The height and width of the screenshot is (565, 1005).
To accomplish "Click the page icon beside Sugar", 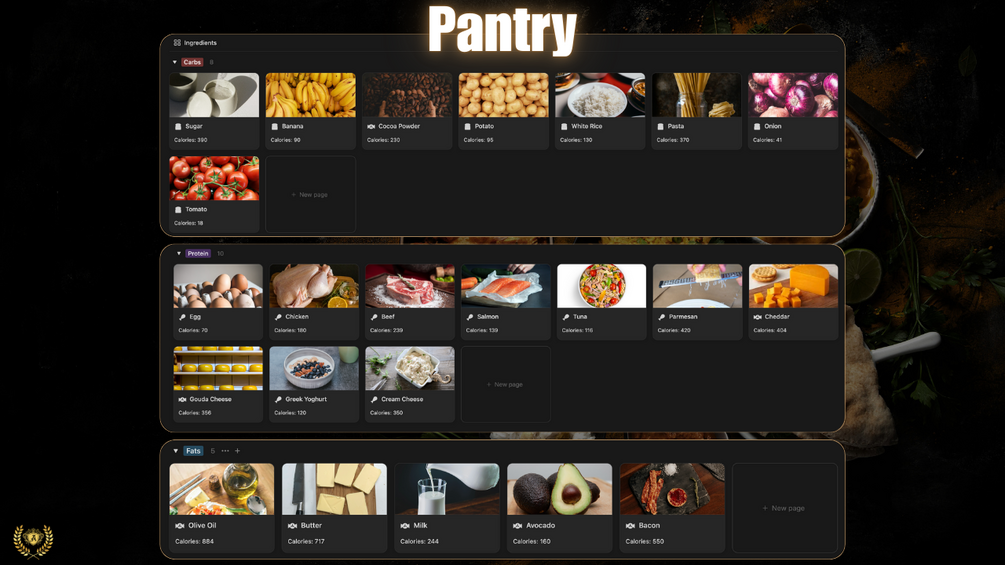I will tap(178, 127).
